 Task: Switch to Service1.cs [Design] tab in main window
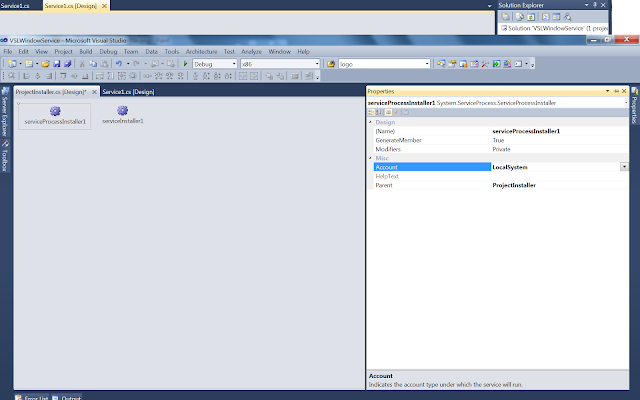(128, 92)
